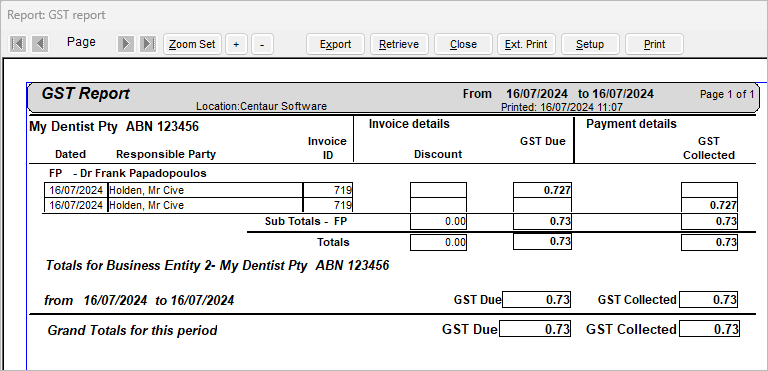The width and height of the screenshot is (768, 371).
Task: Close the GST report window
Action: click(x=463, y=44)
